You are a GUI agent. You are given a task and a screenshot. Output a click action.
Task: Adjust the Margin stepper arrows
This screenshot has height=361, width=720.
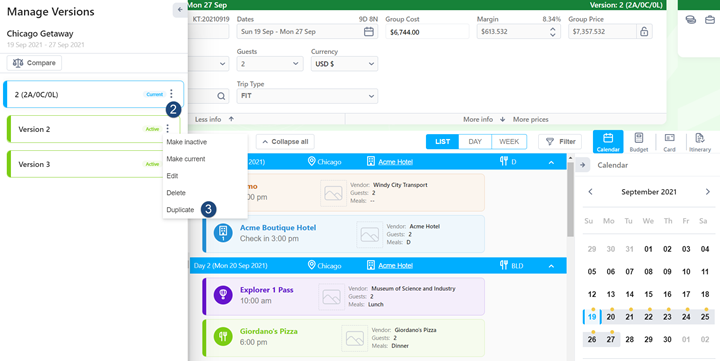[x=552, y=32]
